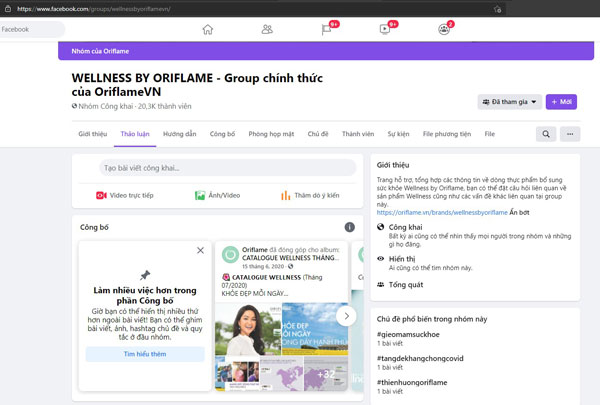Screen dimensions: 600x405
Task: Open the group's three-dots more menu
Action: 570,134
